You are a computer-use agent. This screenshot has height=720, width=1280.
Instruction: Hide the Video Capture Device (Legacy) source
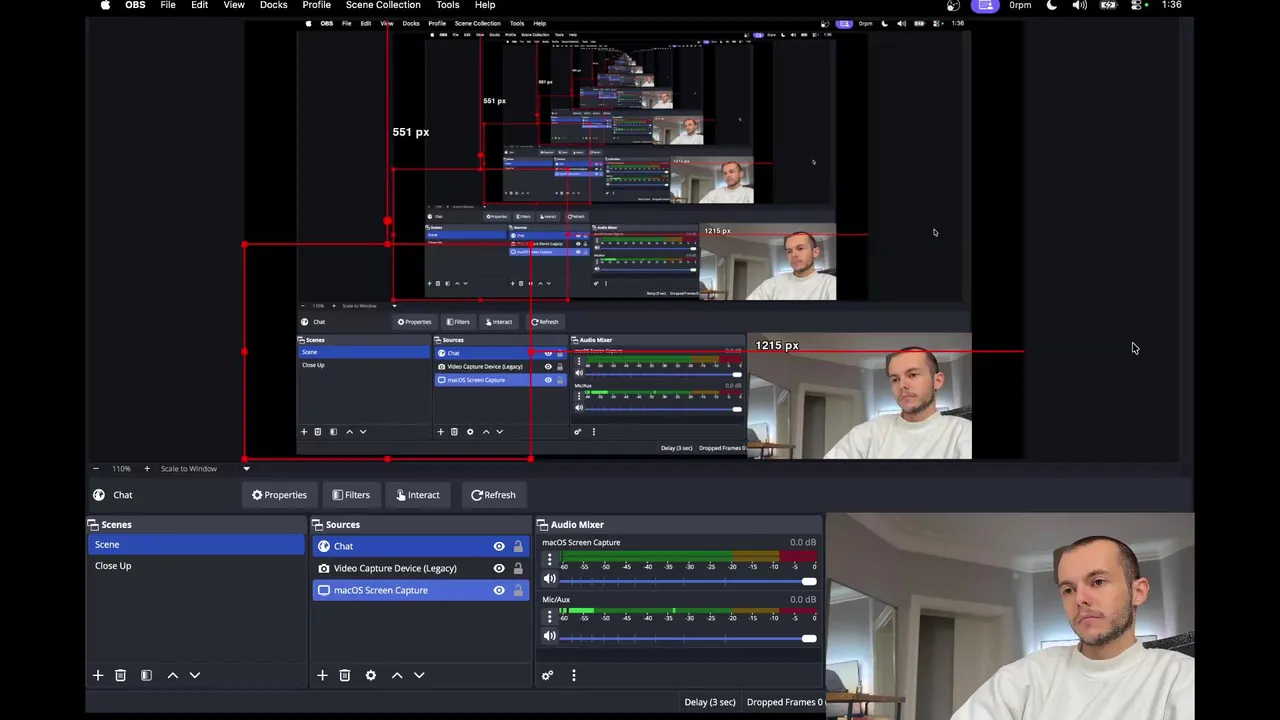(x=499, y=568)
